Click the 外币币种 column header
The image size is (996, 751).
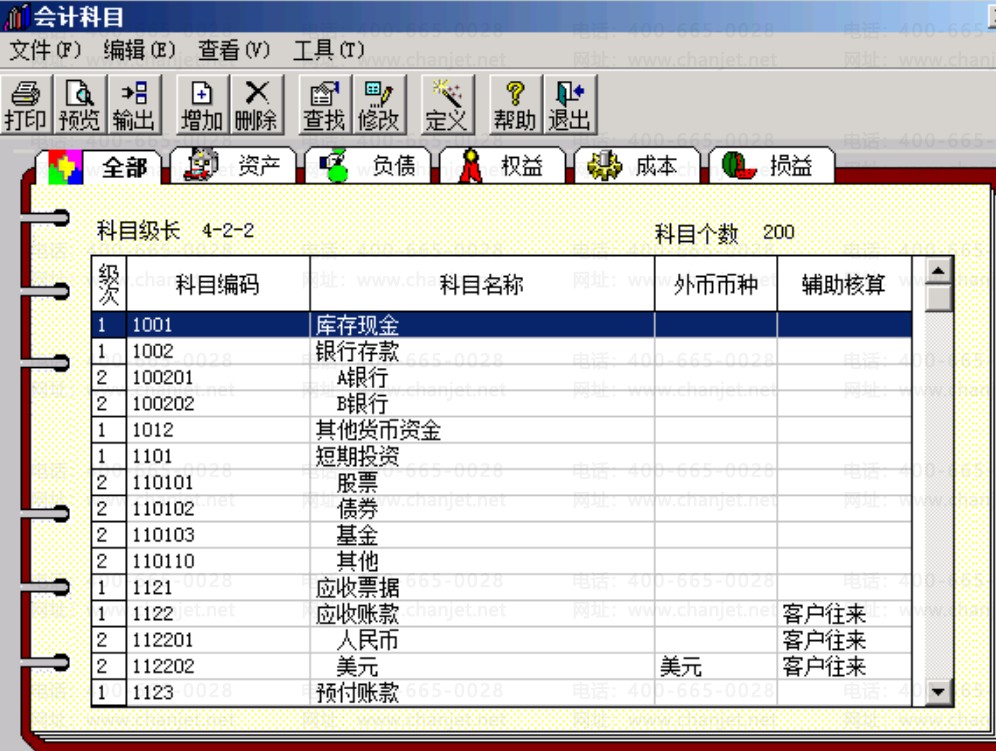point(716,284)
